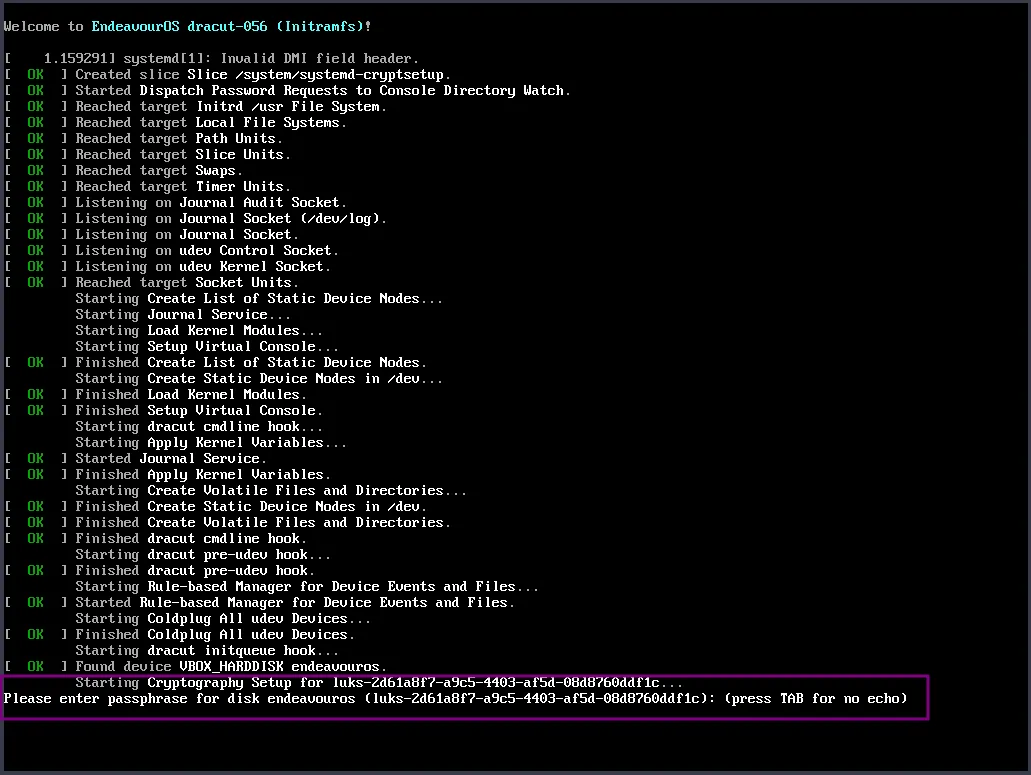Viewport: 1031px width, 775px height.
Task: Click 'Reached target Local File Systems' line
Action: coord(210,122)
